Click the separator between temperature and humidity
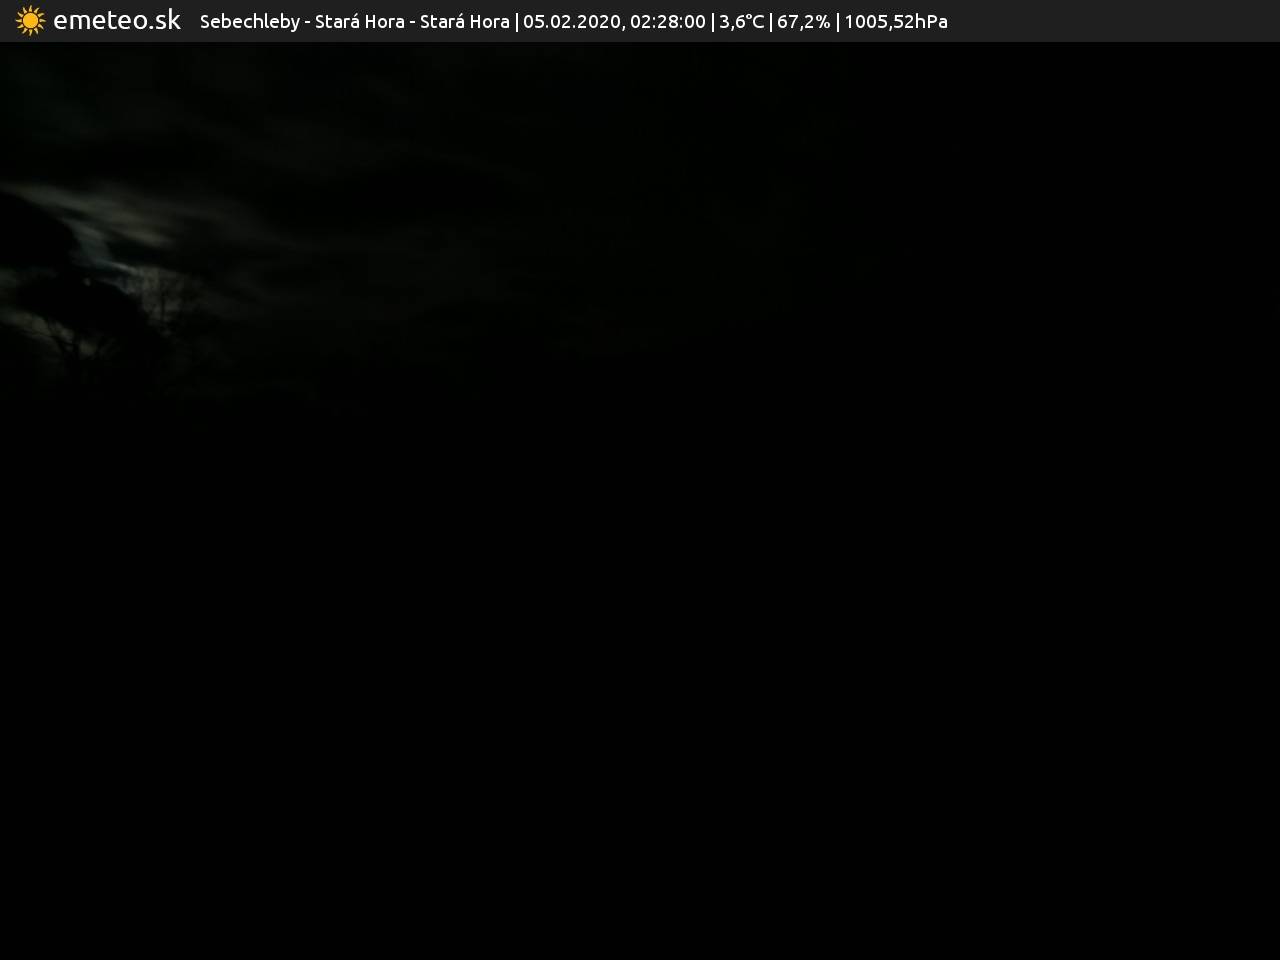The width and height of the screenshot is (1280, 960). [x=771, y=22]
